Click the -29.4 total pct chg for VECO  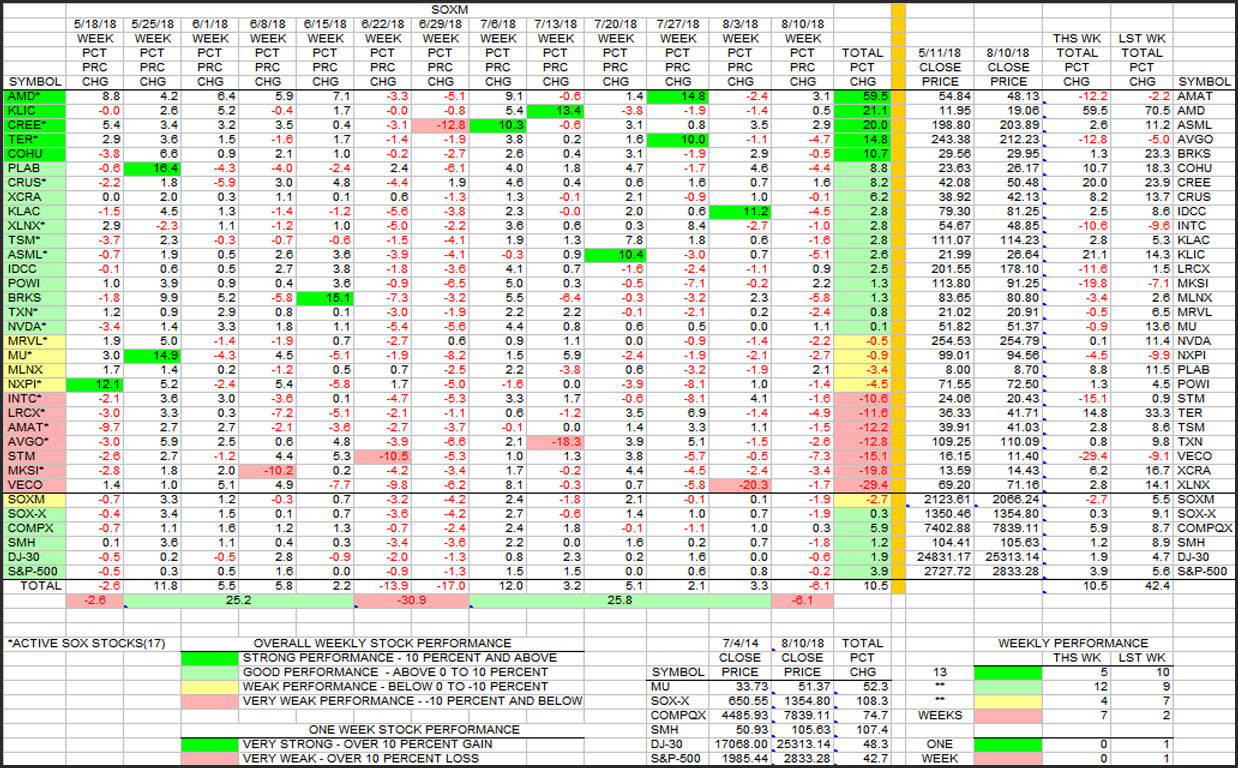pos(861,485)
